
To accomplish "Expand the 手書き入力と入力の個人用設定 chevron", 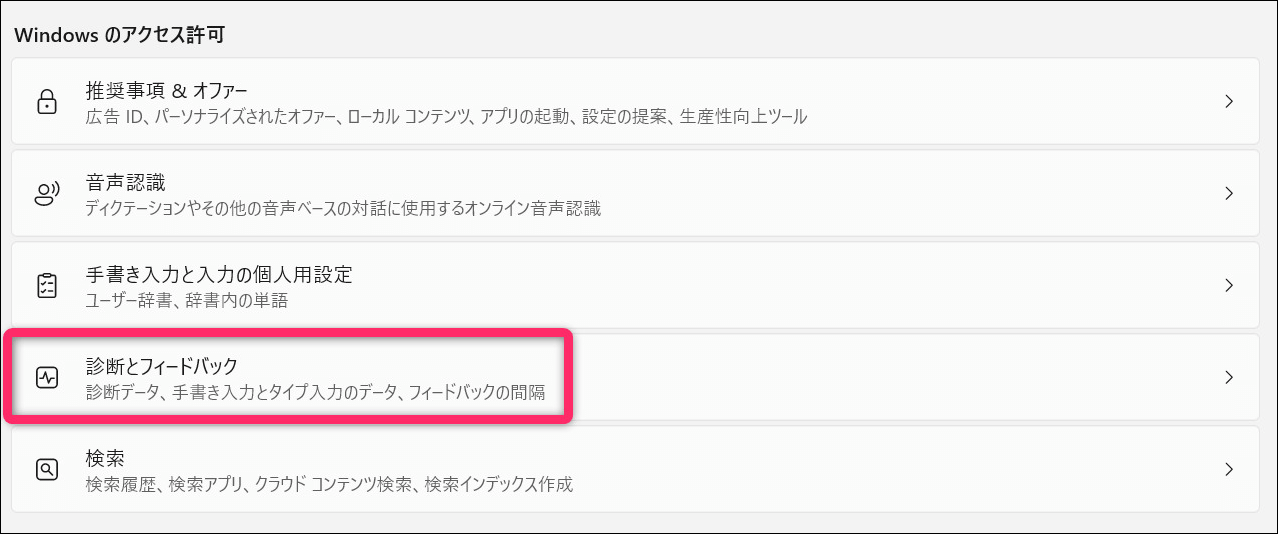I will [x=1229, y=286].
